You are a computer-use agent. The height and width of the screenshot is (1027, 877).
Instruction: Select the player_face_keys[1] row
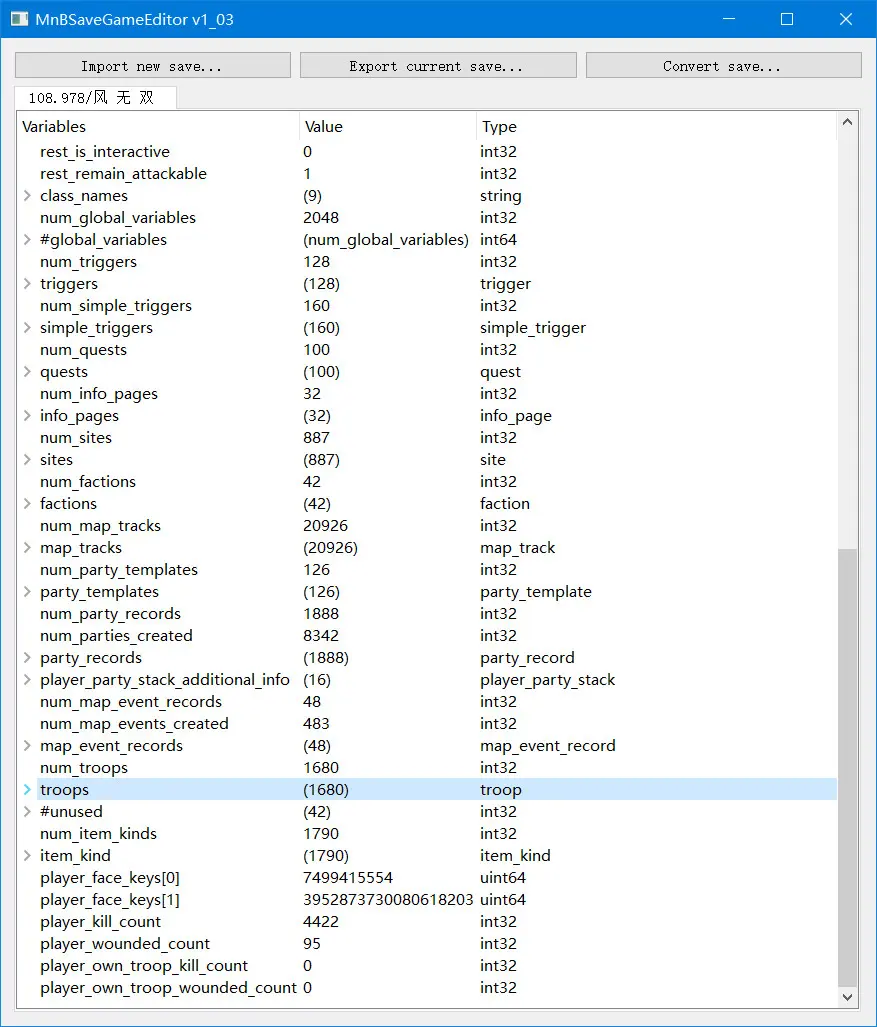(427, 899)
